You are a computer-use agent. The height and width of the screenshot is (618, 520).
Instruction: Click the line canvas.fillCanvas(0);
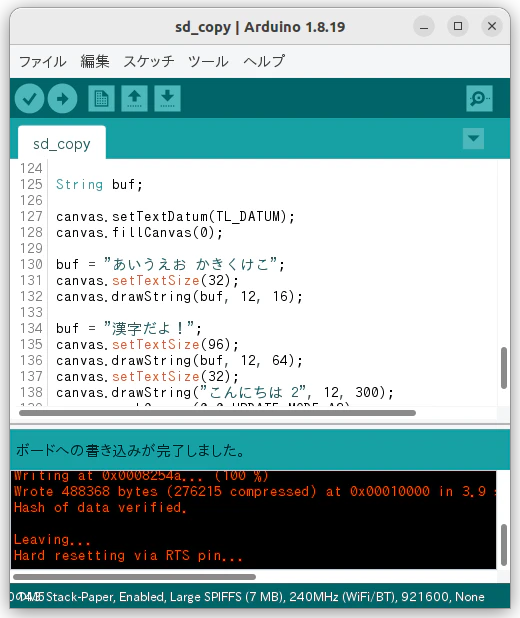pos(139,233)
